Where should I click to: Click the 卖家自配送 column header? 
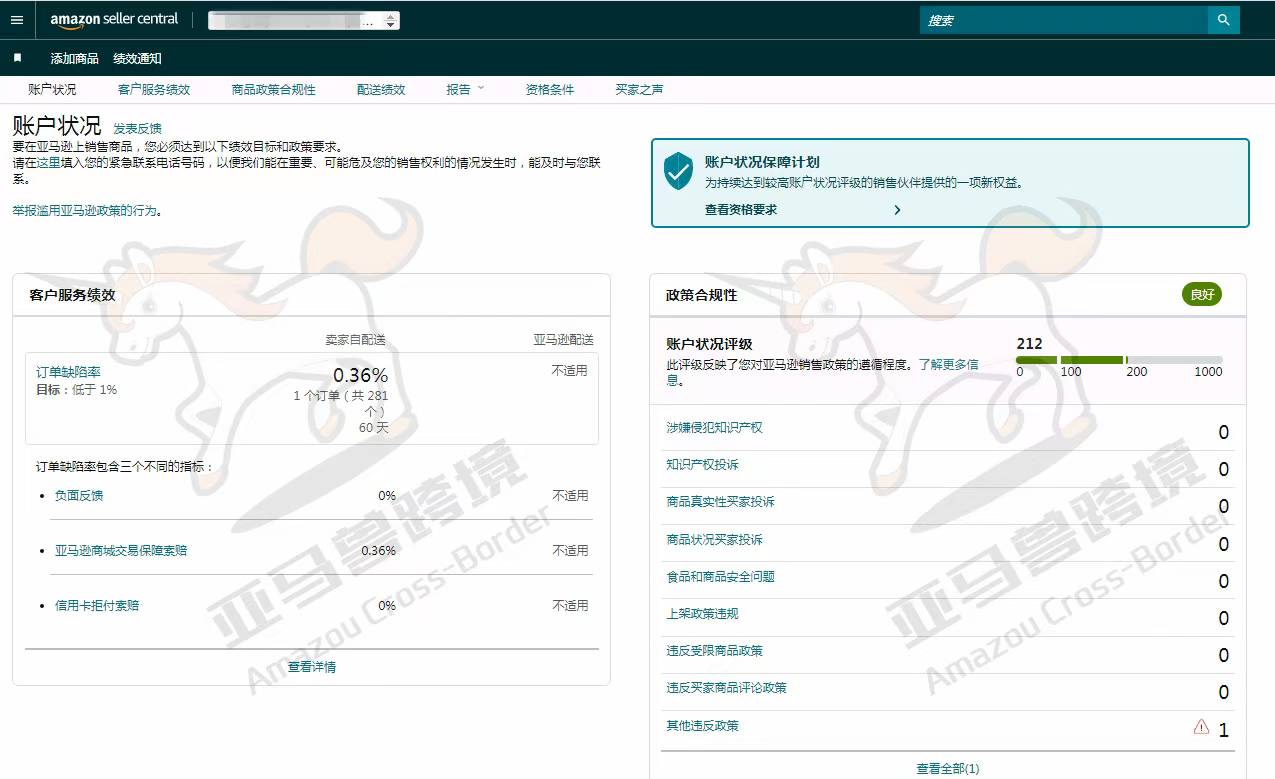[x=355, y=341]
